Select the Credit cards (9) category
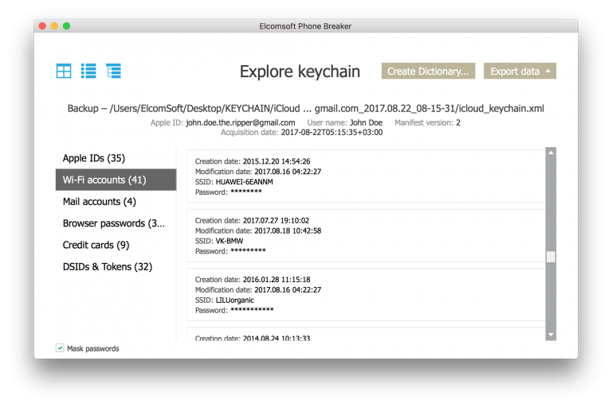Image resolution: width=612 pixels, height=407 pixels. (96, 245)
